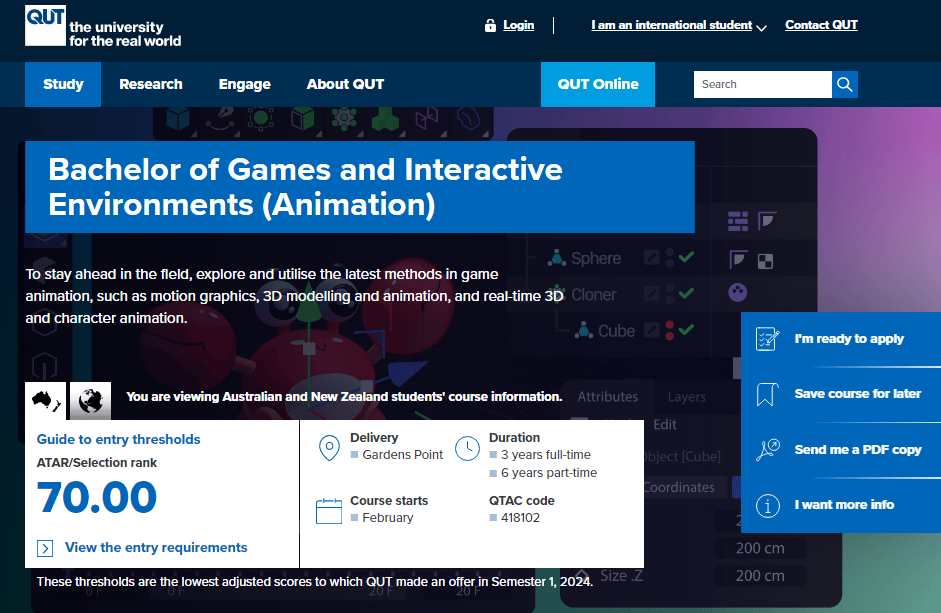Open the About QUT menu
Screen dimensions: 941x613
[345, 84]
